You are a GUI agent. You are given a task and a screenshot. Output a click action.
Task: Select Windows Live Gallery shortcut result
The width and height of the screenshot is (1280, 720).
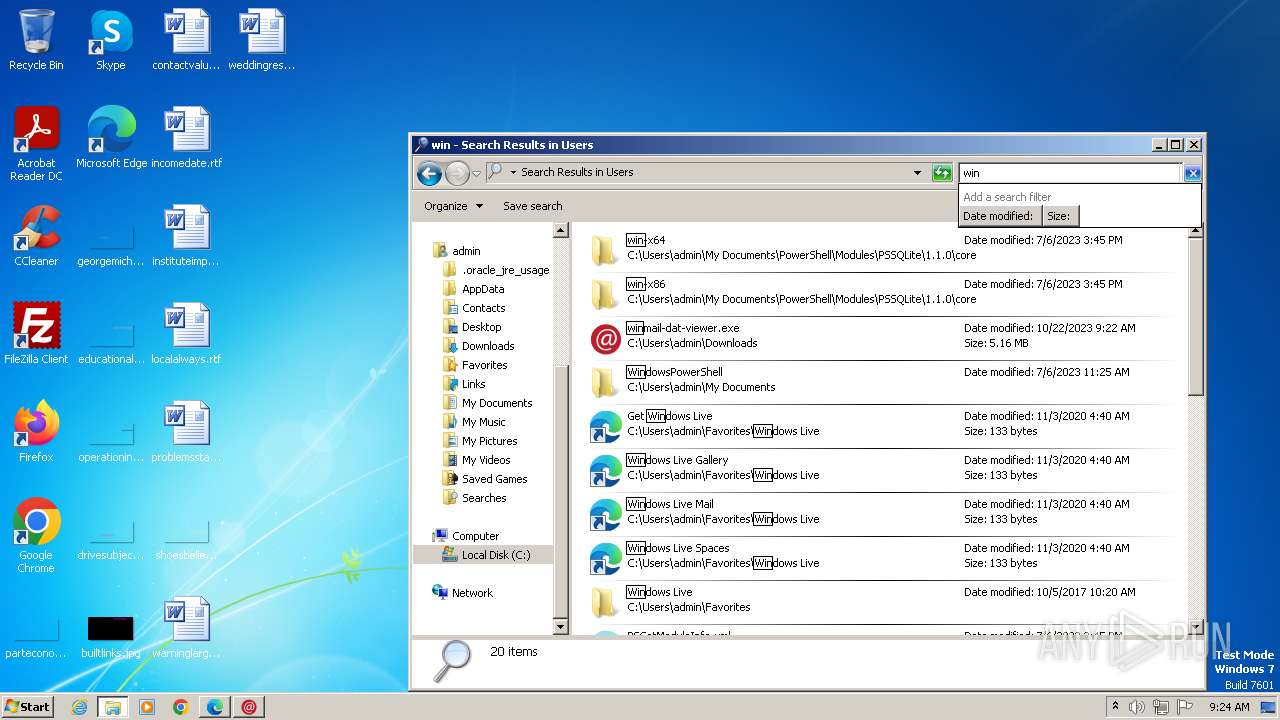(x=880, y=468)
